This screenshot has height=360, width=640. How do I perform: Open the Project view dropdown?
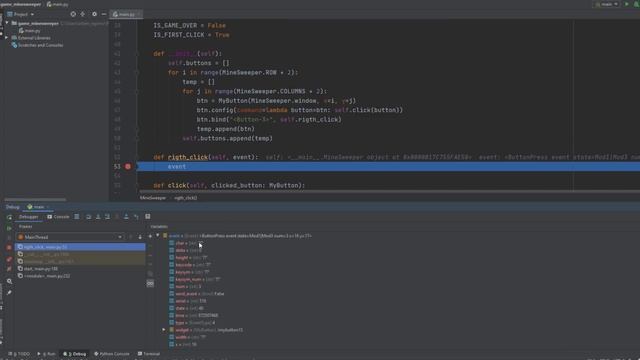click(x=21, y=14)
